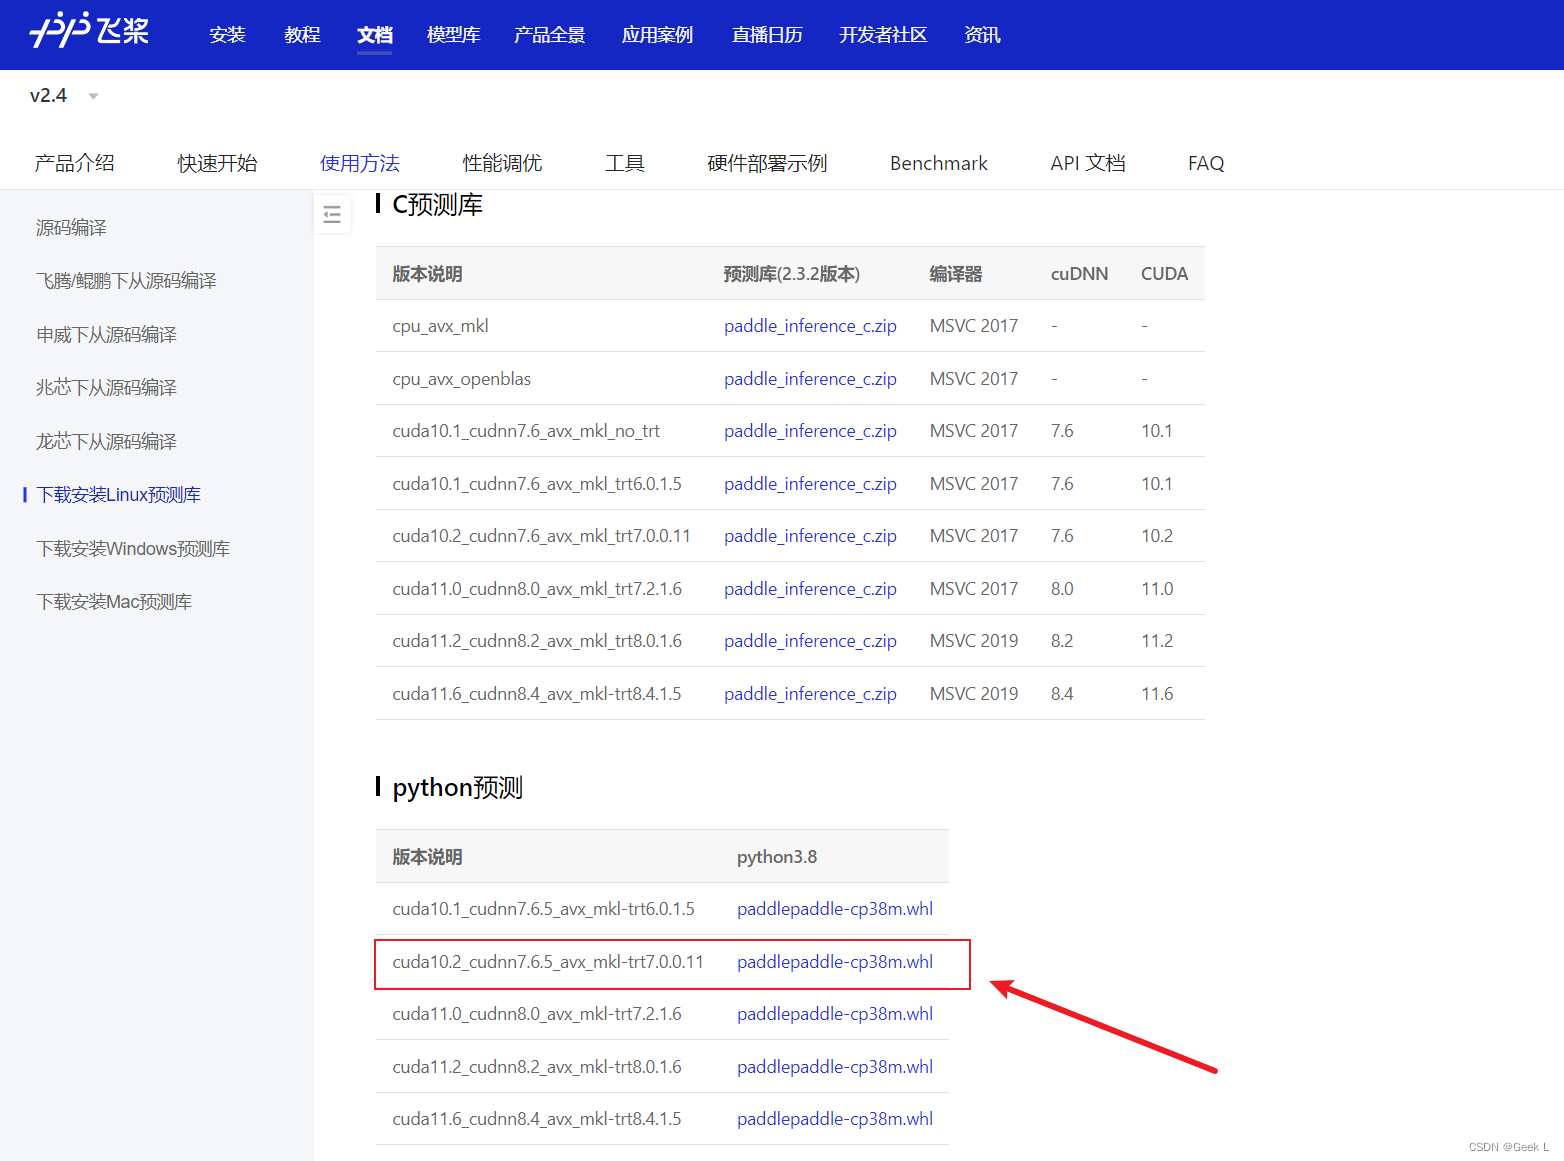Download paddlepaddle-cp38m.whl for cuda11.6_cudnn8.4_avx_mkl-trt8.4.1.5
This screenshot has height=1161, width=1564.
[x=835, y=1119]
